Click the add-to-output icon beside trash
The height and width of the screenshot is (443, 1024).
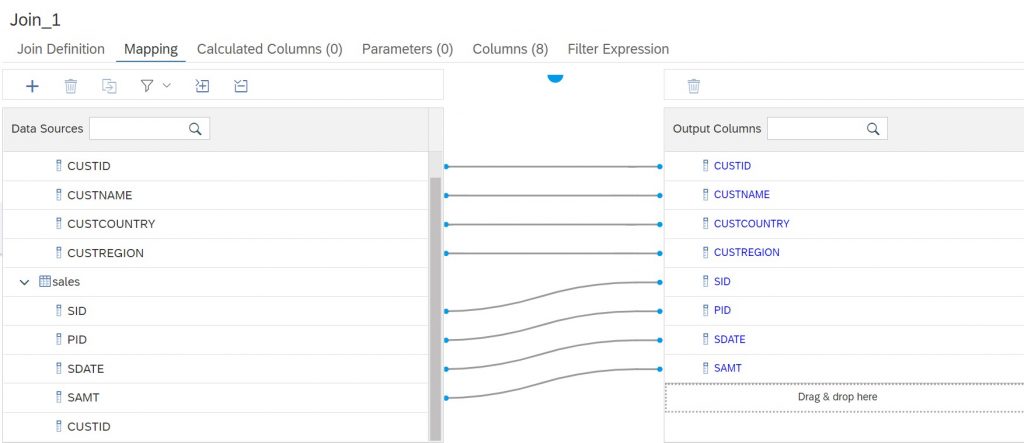(109, 86)
